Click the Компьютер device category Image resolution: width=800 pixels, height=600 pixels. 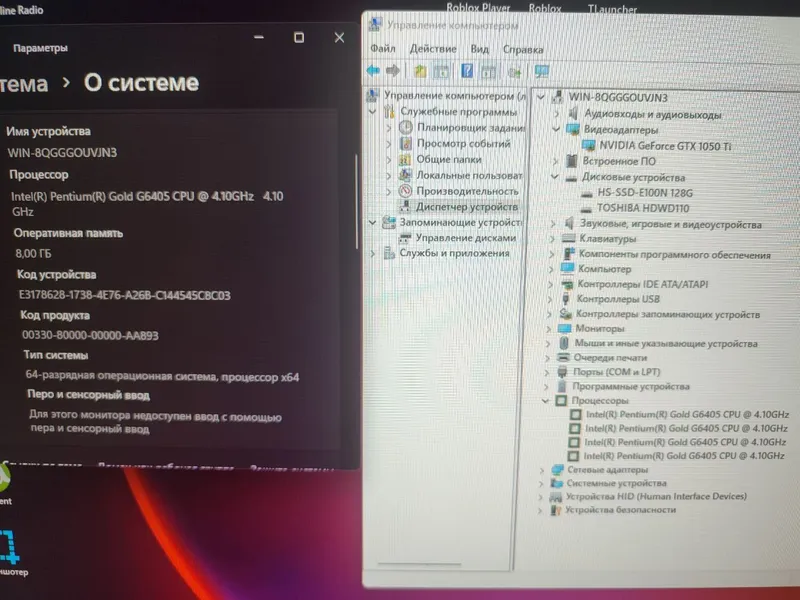tap(604, 269)
